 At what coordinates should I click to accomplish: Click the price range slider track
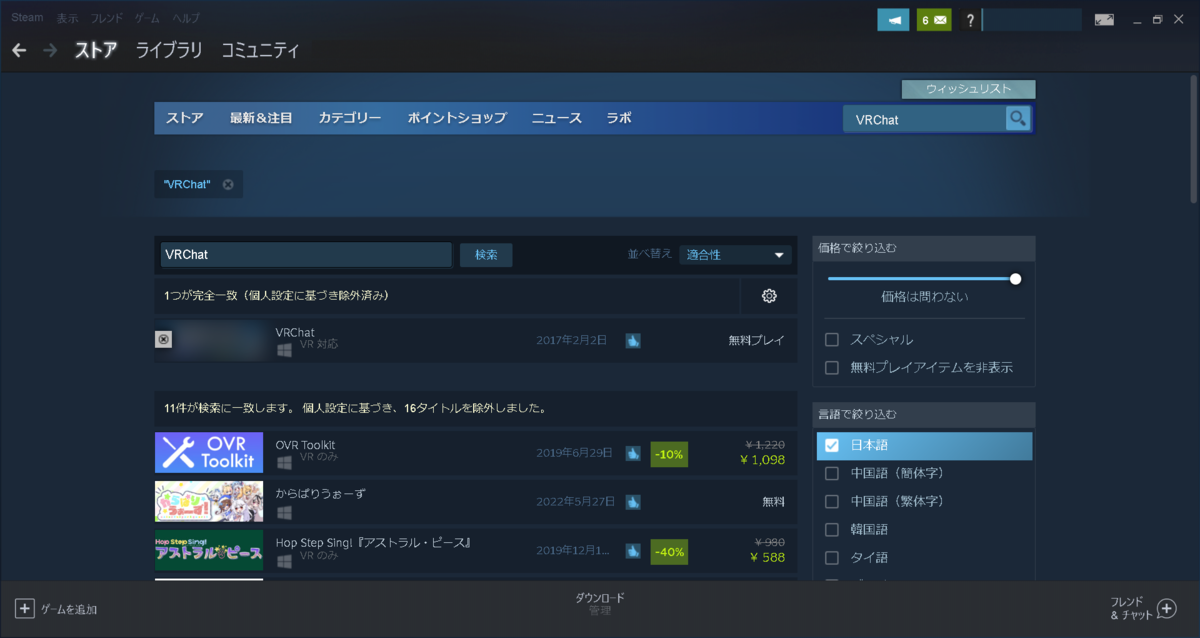[922, 279]
